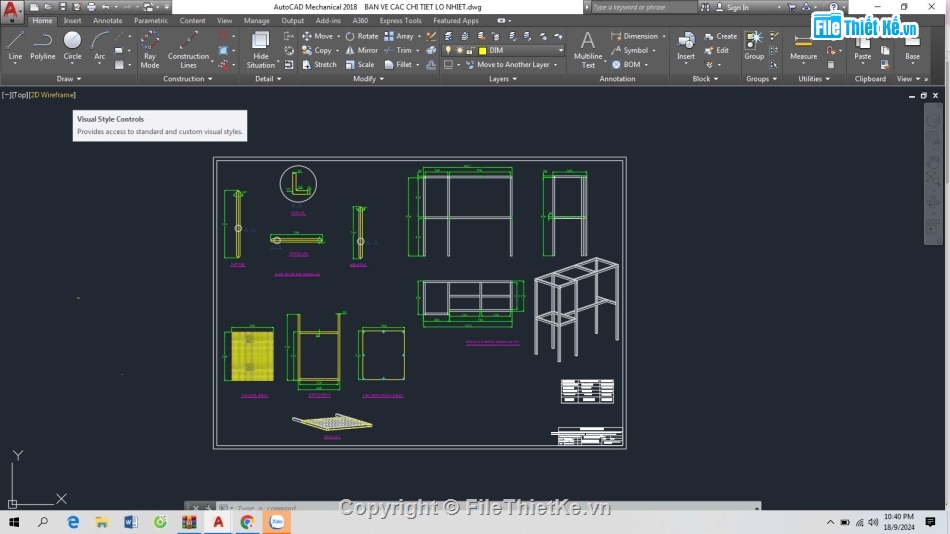Click the BOM tool

coord(626,64)
